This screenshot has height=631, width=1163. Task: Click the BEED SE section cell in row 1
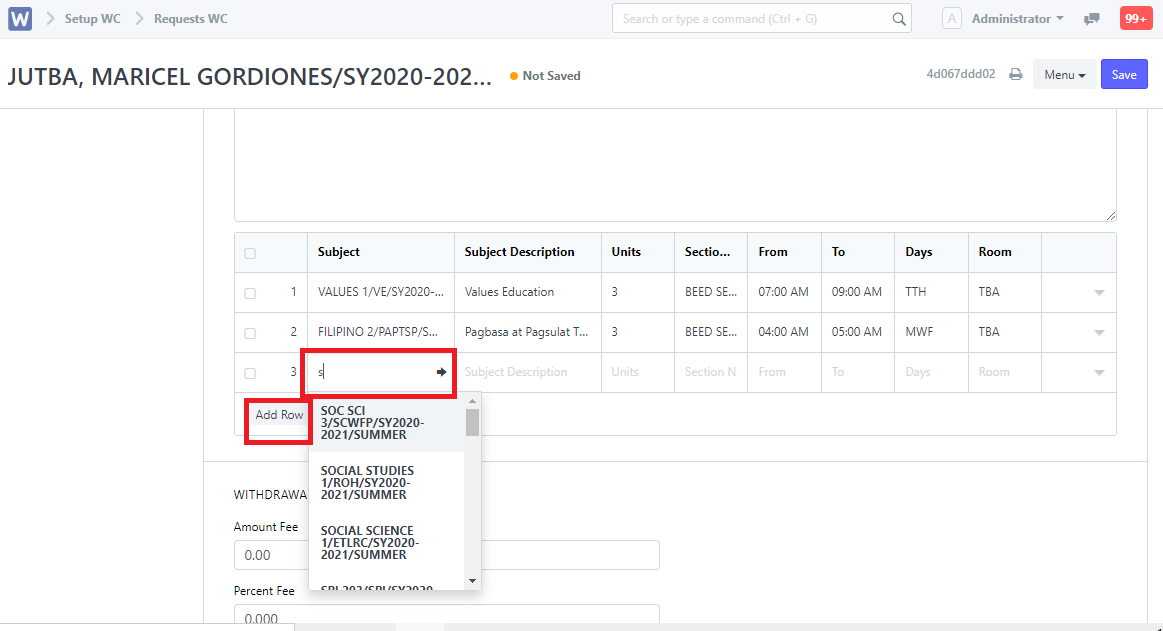(x=711, y=292)
